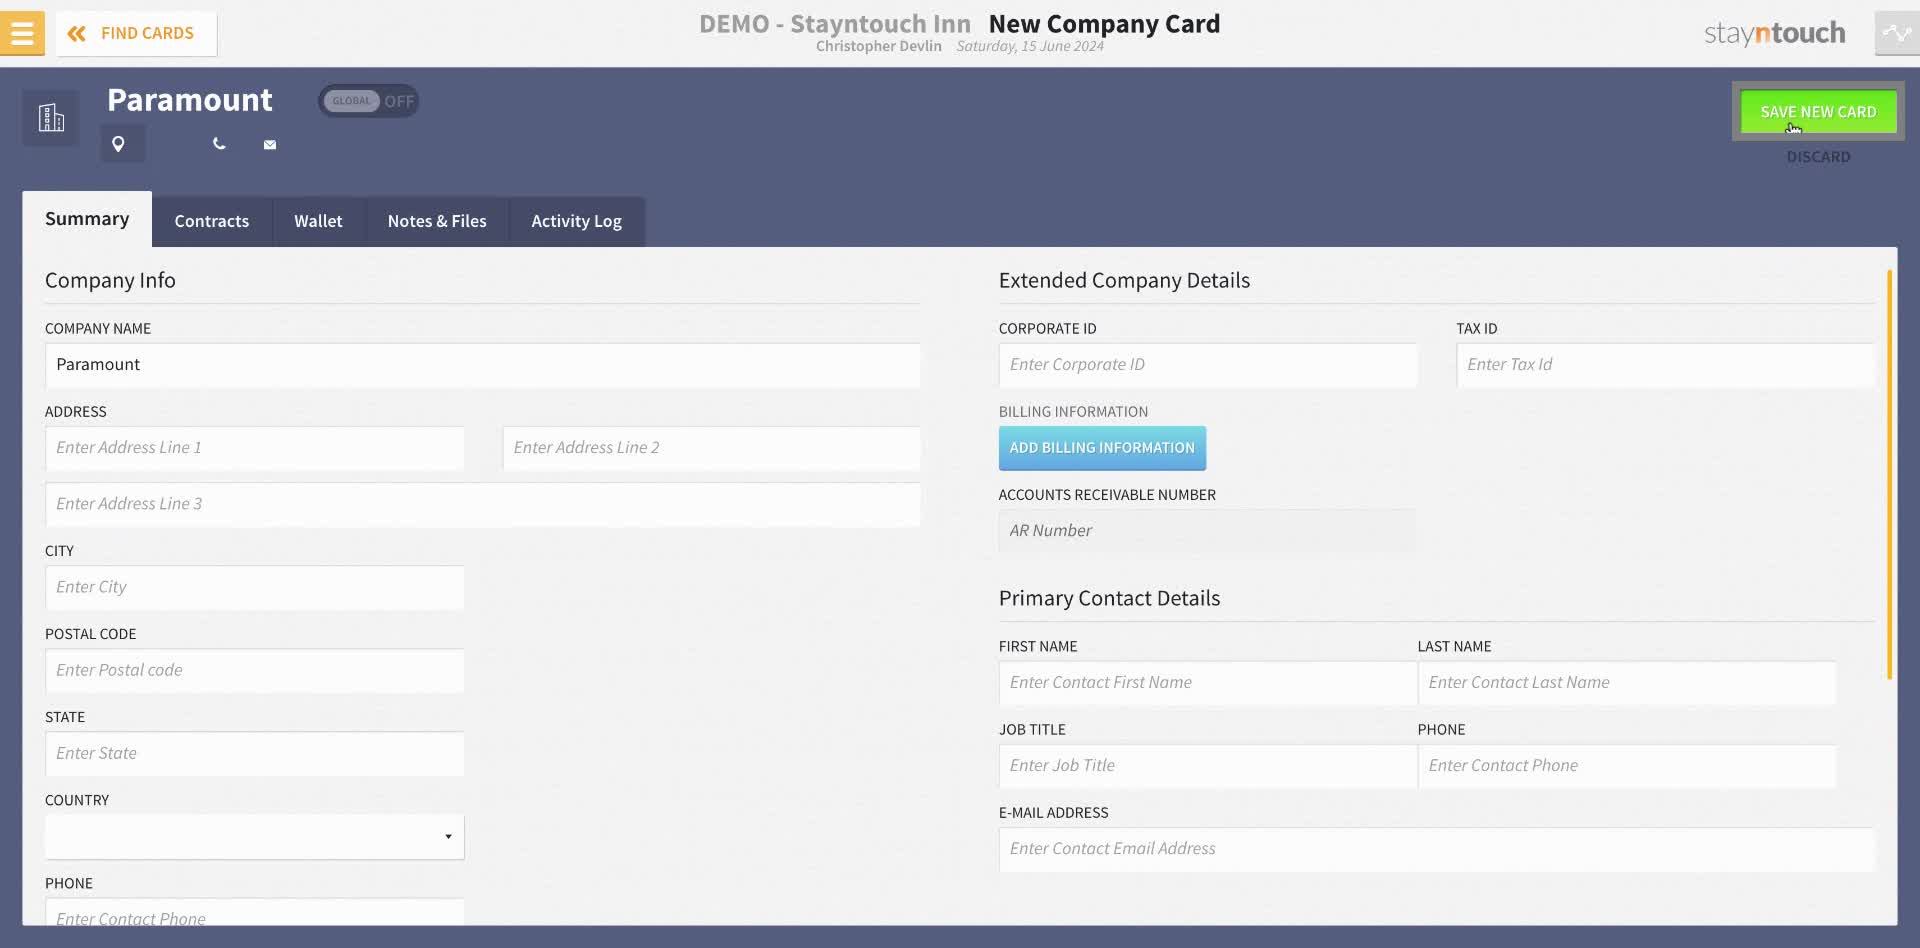Focus the Corporate ID field
Image resolution: width=1920 pixels, height=948 pixels.
1208,365
